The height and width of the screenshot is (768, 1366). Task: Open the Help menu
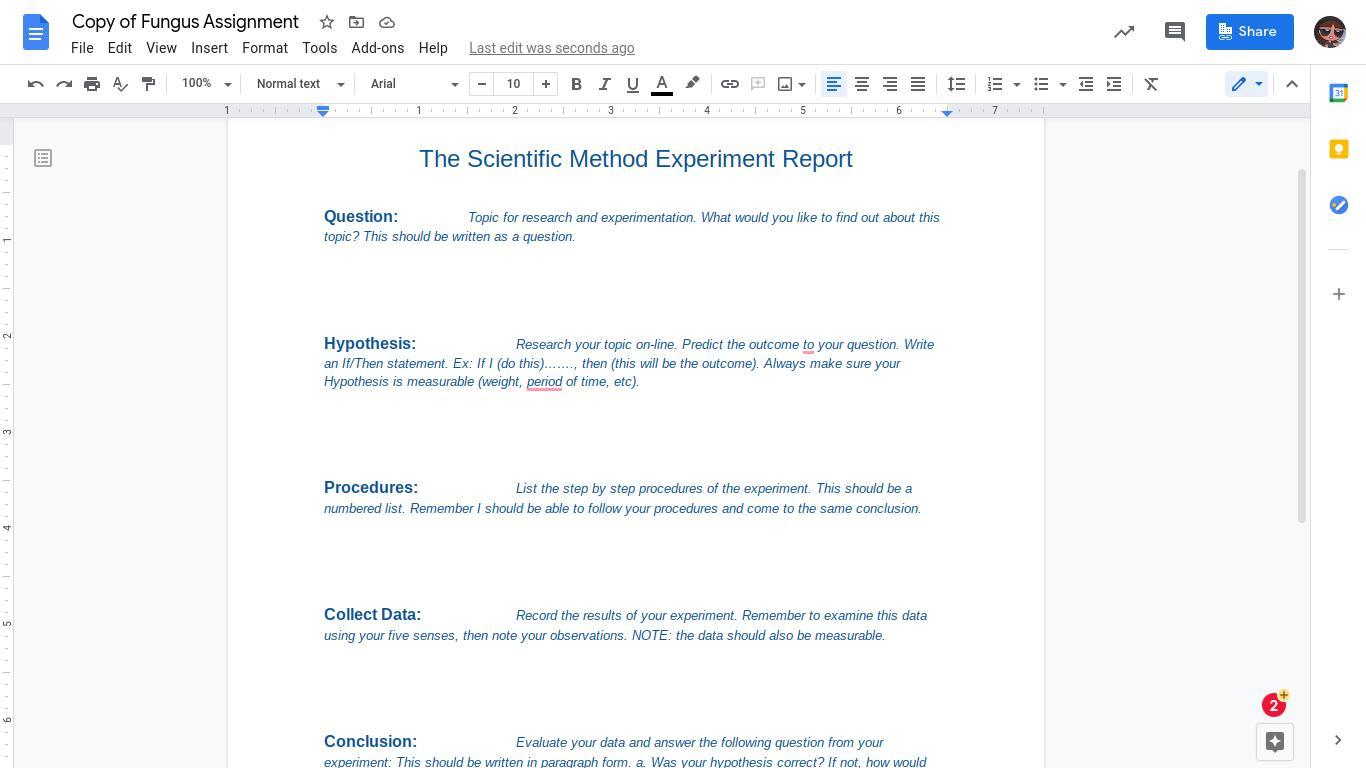[x=433, y=48]
